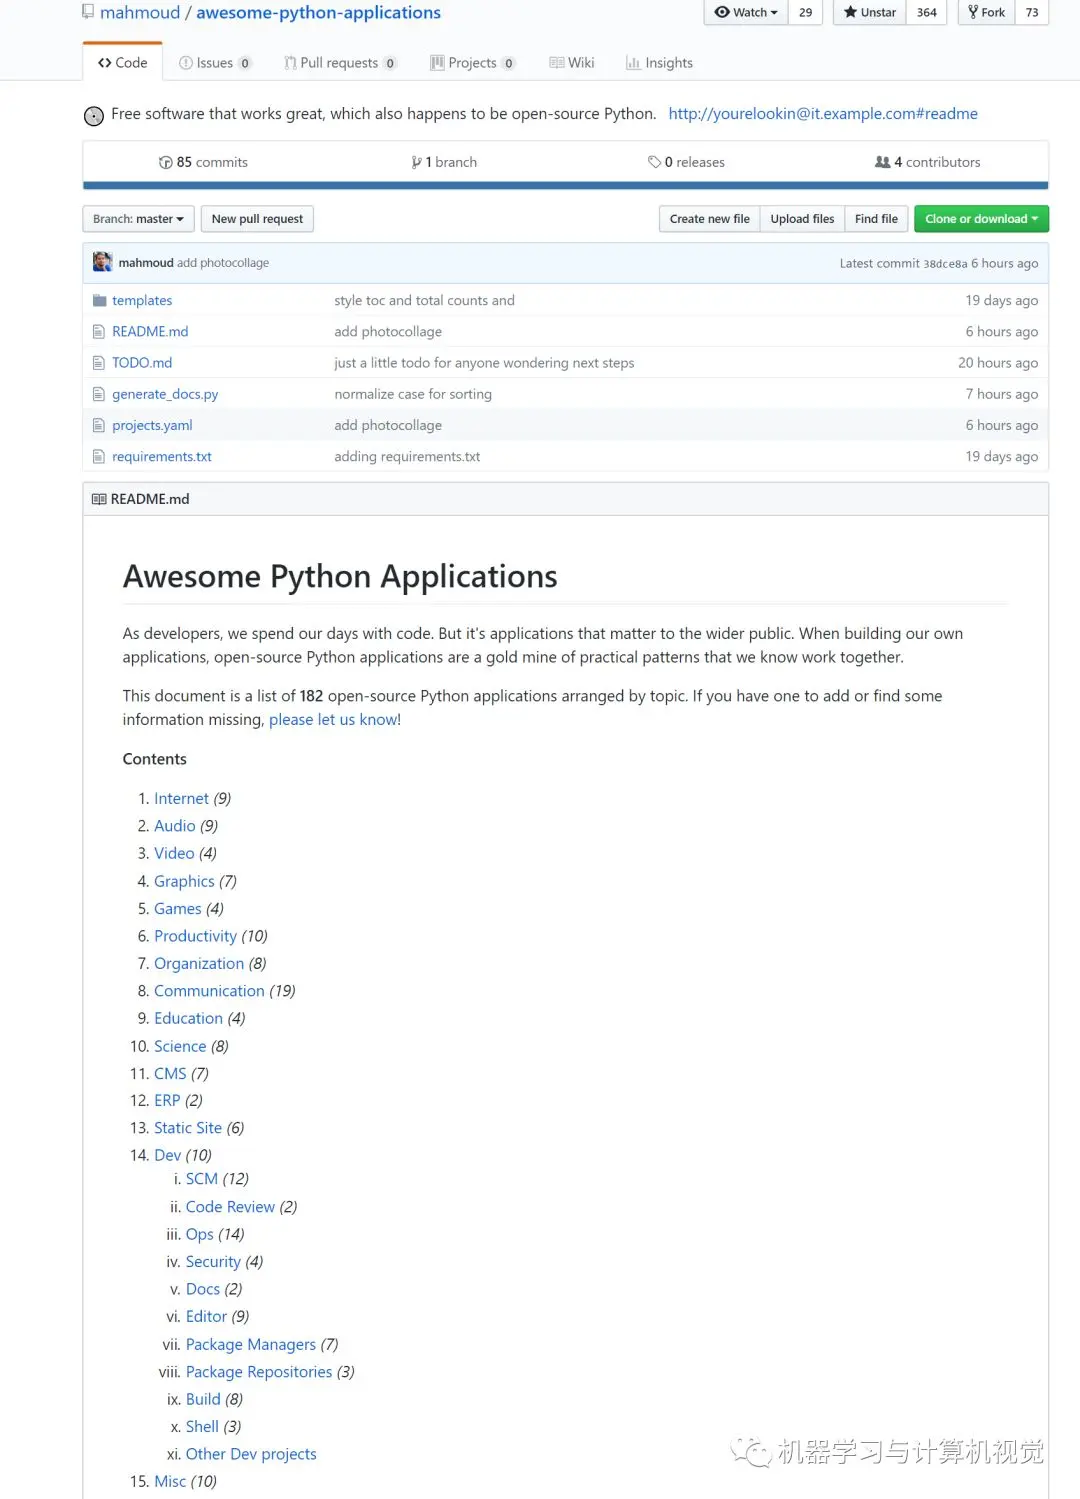
Task: Switch to the Code tab
Action: (x=122, y=63)
